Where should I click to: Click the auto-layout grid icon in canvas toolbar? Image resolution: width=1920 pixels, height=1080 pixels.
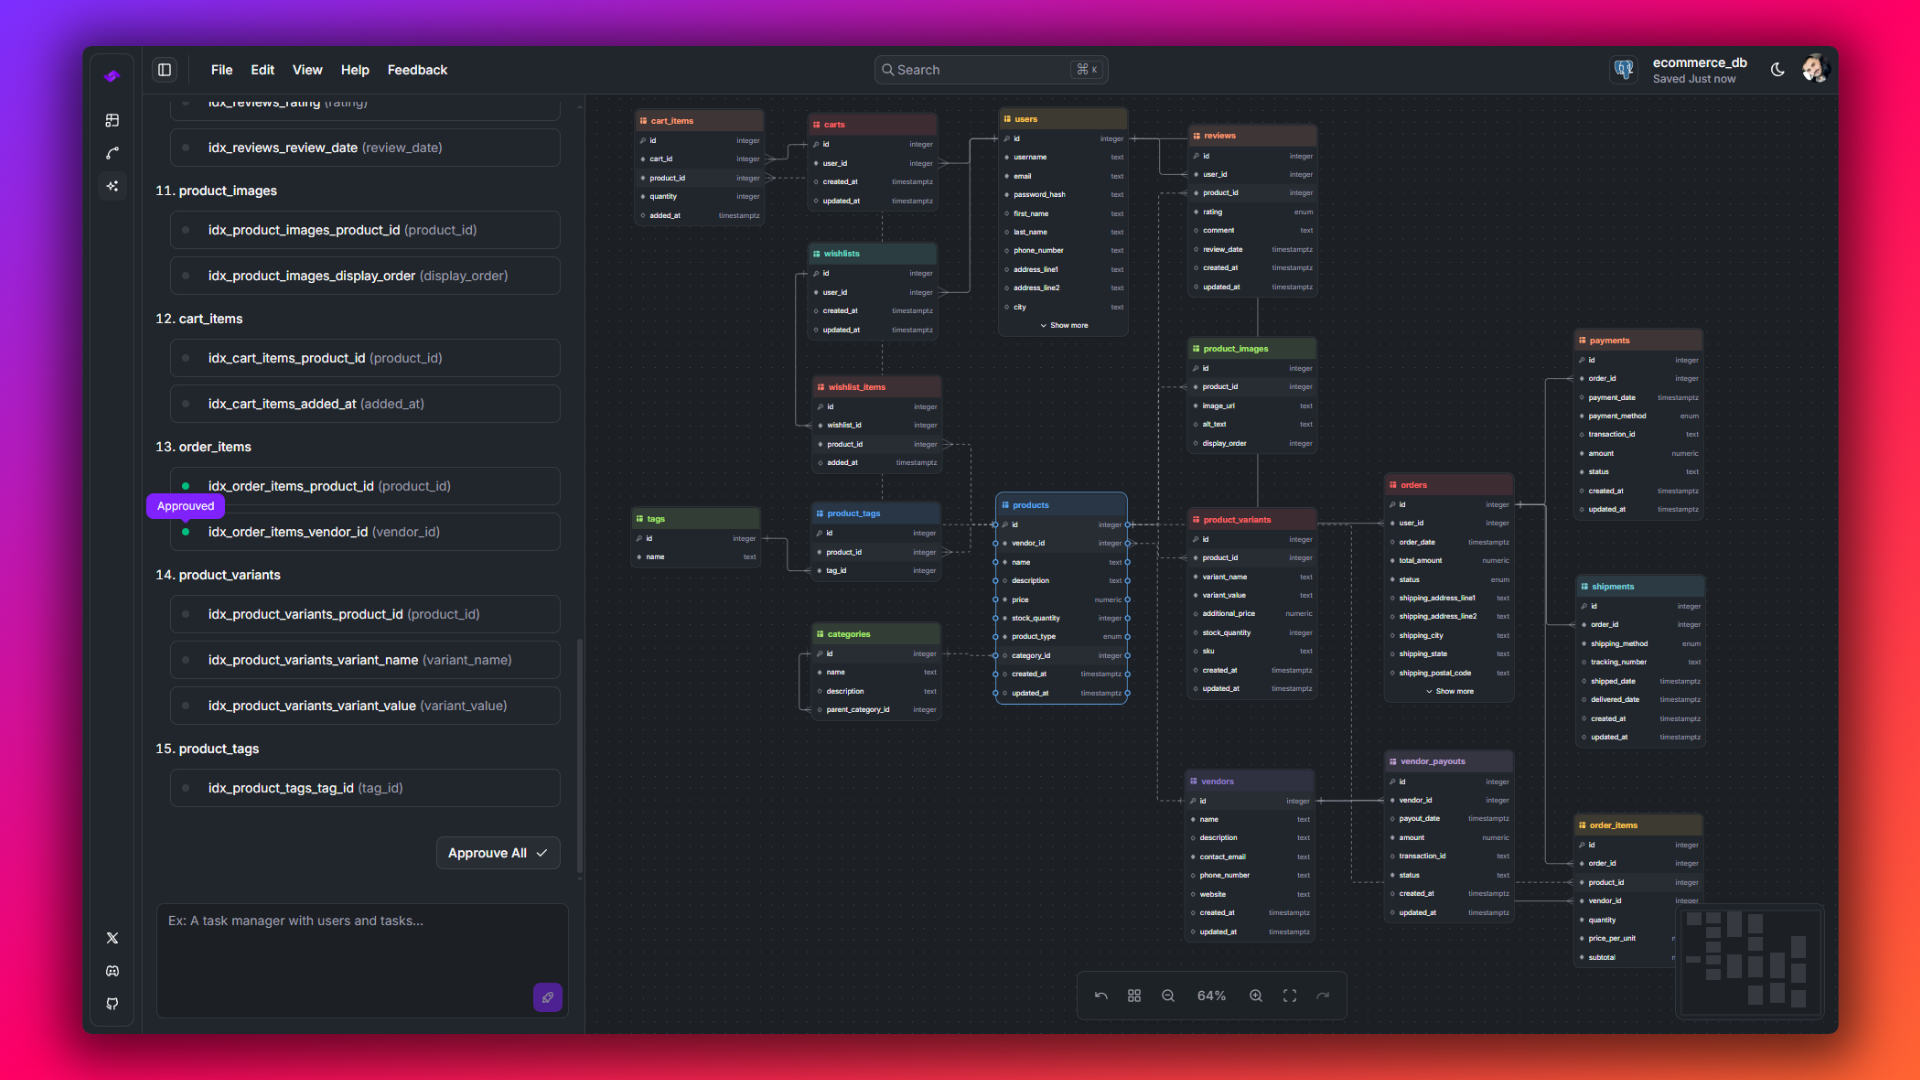1134,995
